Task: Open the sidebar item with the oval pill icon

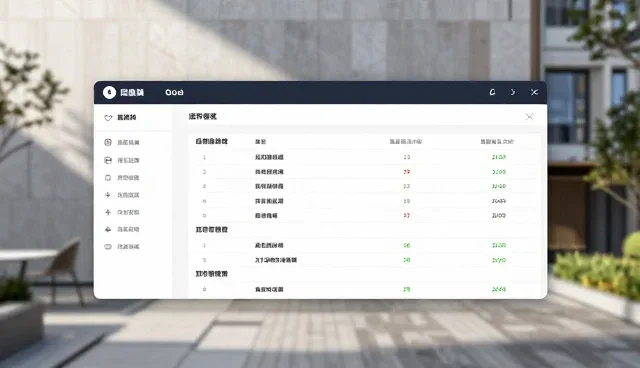Action: (122, 247)
